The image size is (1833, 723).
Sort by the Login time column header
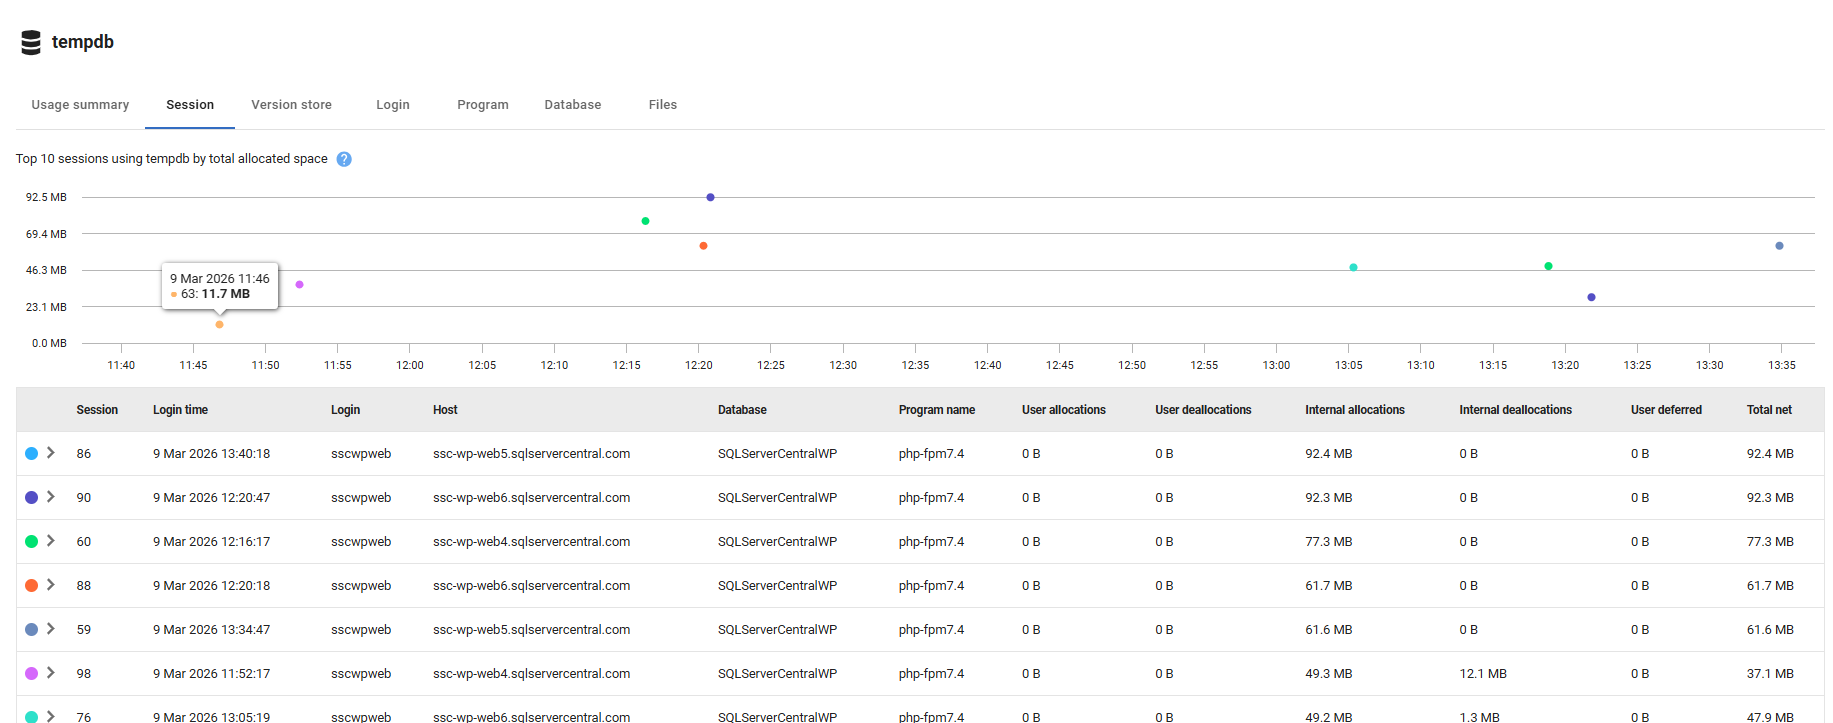(x=180, y=410)
